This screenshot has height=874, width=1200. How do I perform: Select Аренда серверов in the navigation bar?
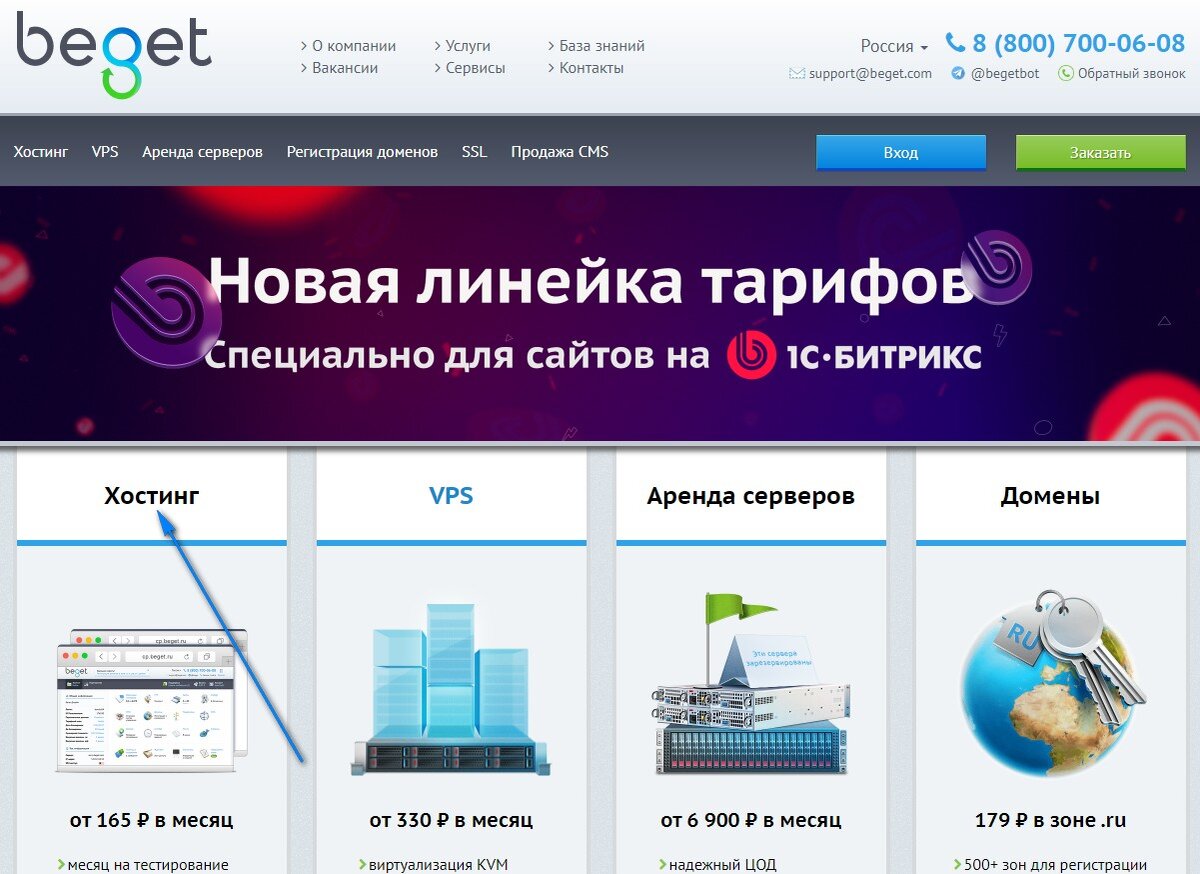coord(202,152)
